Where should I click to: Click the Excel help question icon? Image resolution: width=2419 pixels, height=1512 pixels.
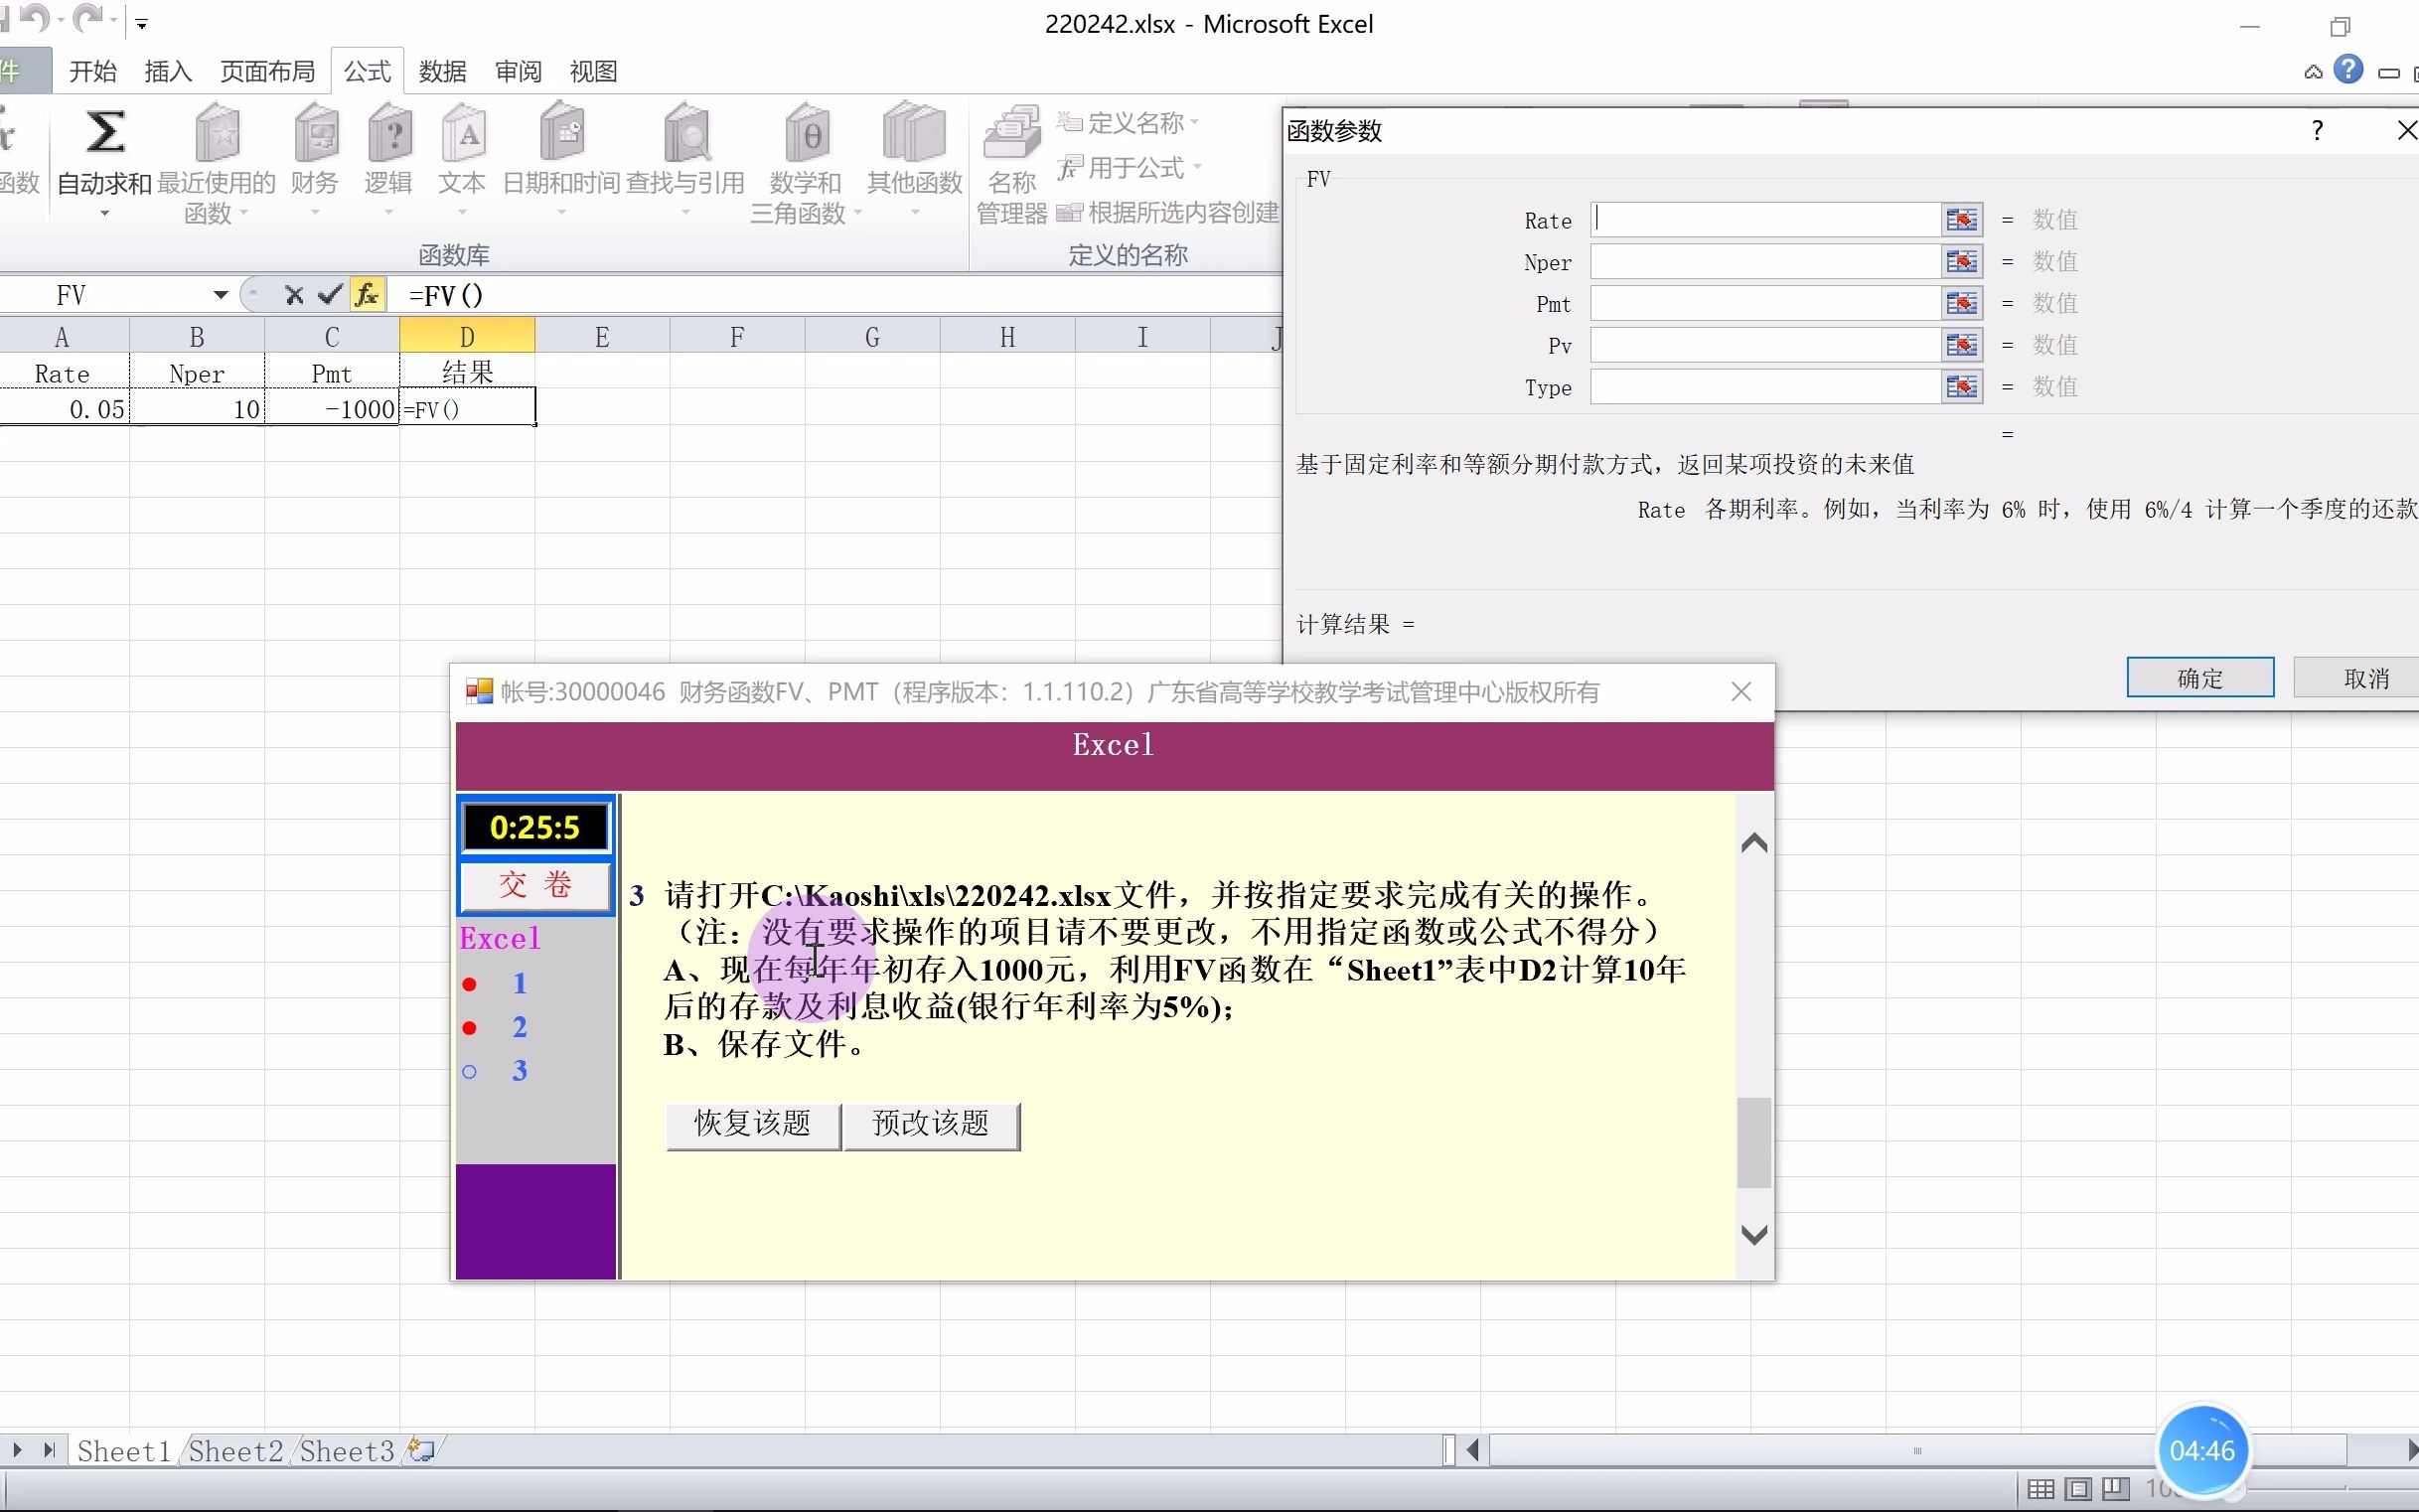tap(2348, 70)
